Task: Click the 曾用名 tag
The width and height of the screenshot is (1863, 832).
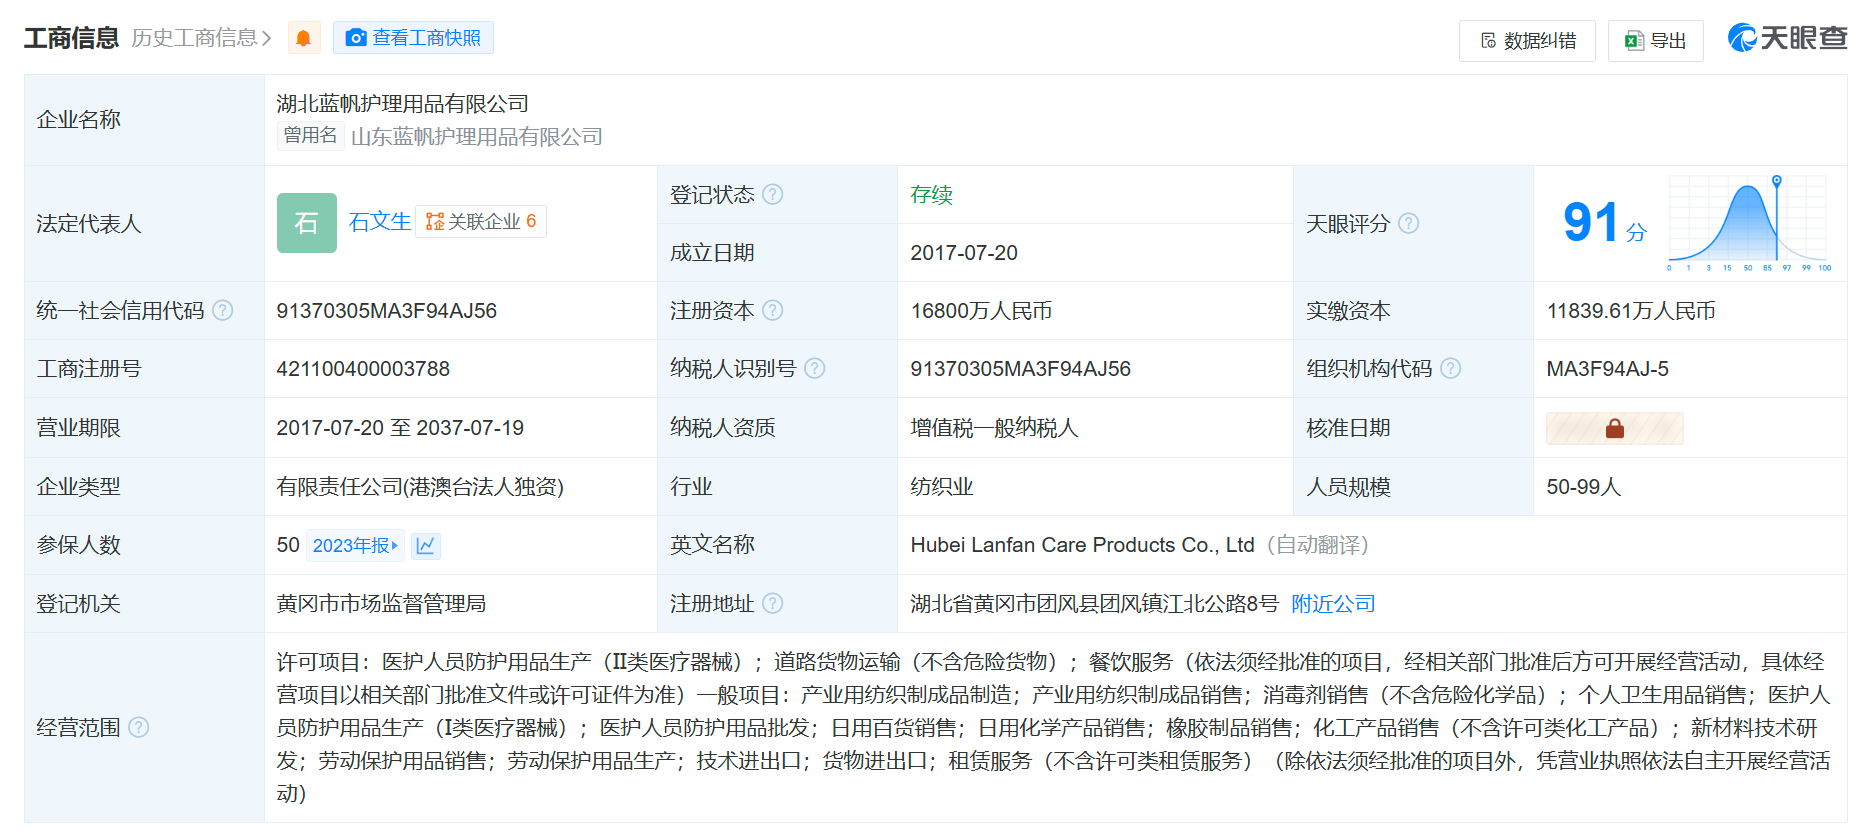Action: coord(311,136)
